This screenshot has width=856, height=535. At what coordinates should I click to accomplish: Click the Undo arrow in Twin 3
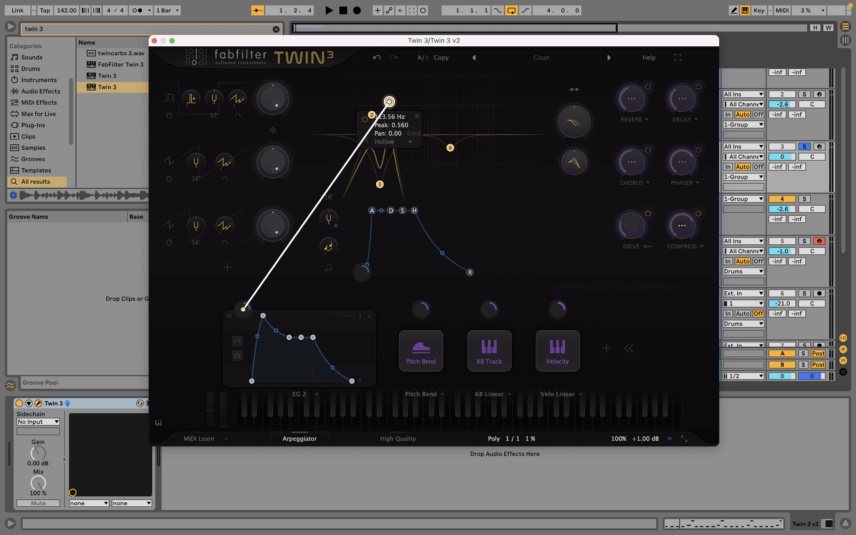pyautogui.click(x=377, y=57)
